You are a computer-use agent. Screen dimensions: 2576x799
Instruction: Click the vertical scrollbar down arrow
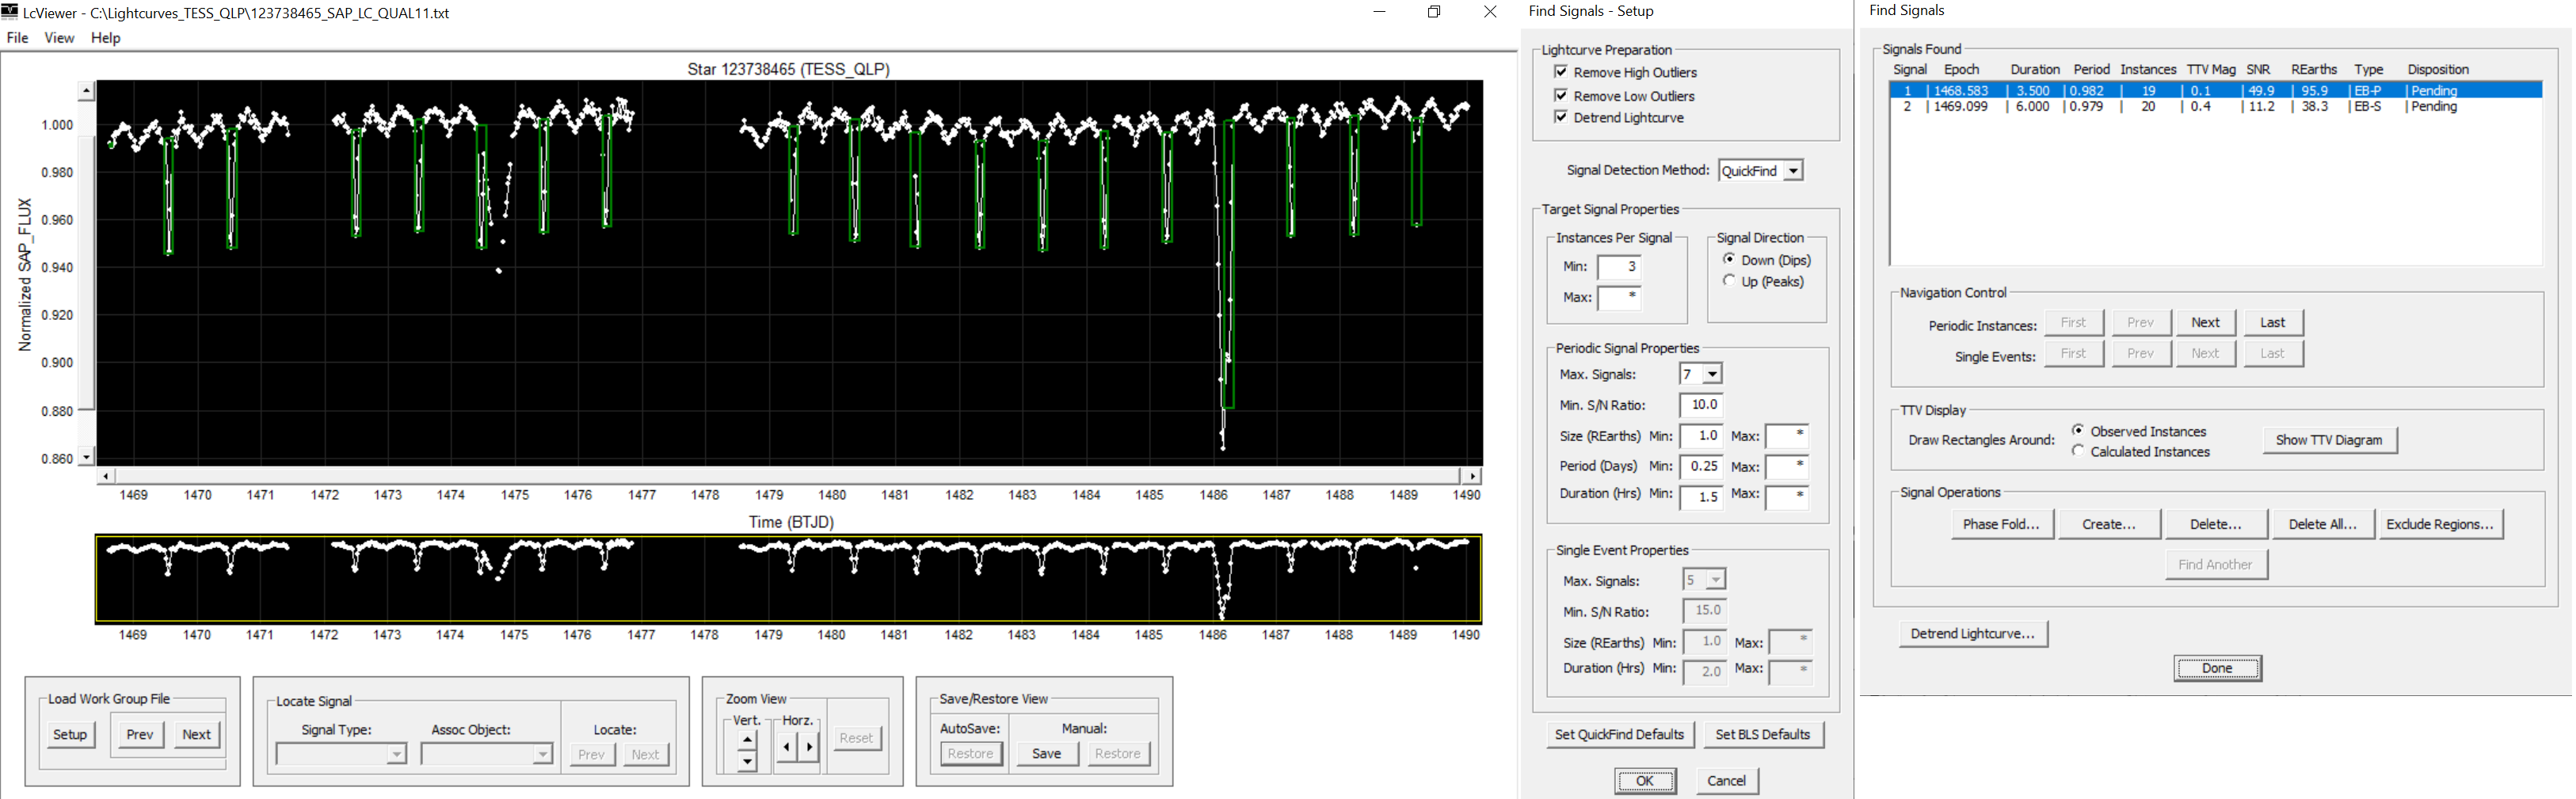tap(87, 457)
